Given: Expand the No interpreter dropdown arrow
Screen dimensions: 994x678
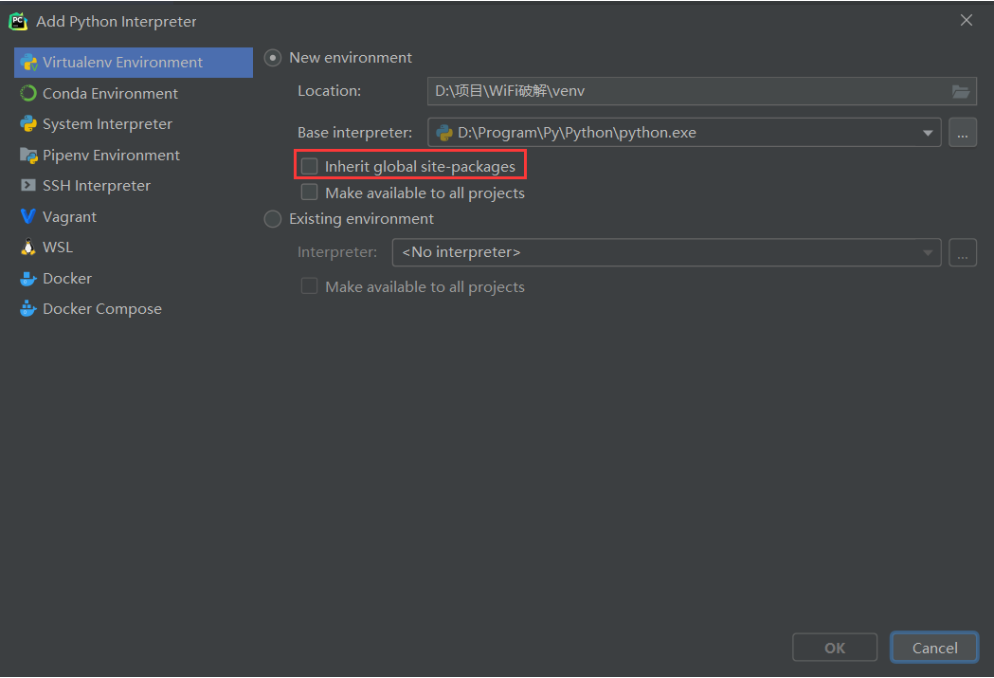Looking at the screenshot, I should [x=927, y=253].
